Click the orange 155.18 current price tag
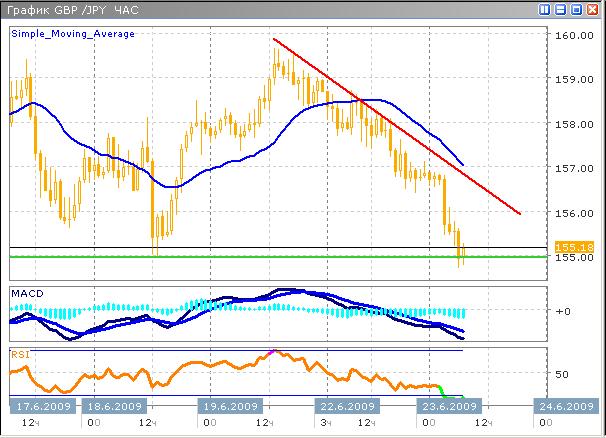 567,246
